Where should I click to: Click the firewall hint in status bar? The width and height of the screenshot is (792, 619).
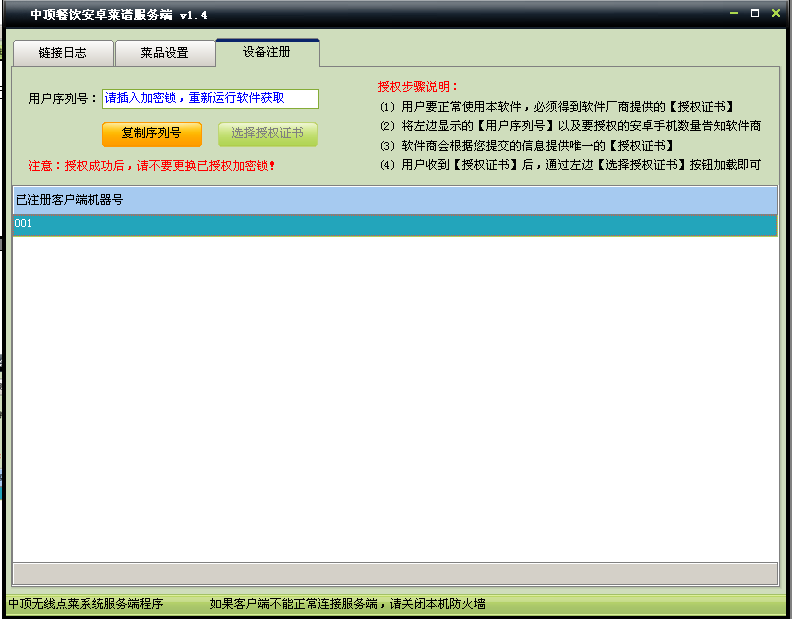point(347,604)
